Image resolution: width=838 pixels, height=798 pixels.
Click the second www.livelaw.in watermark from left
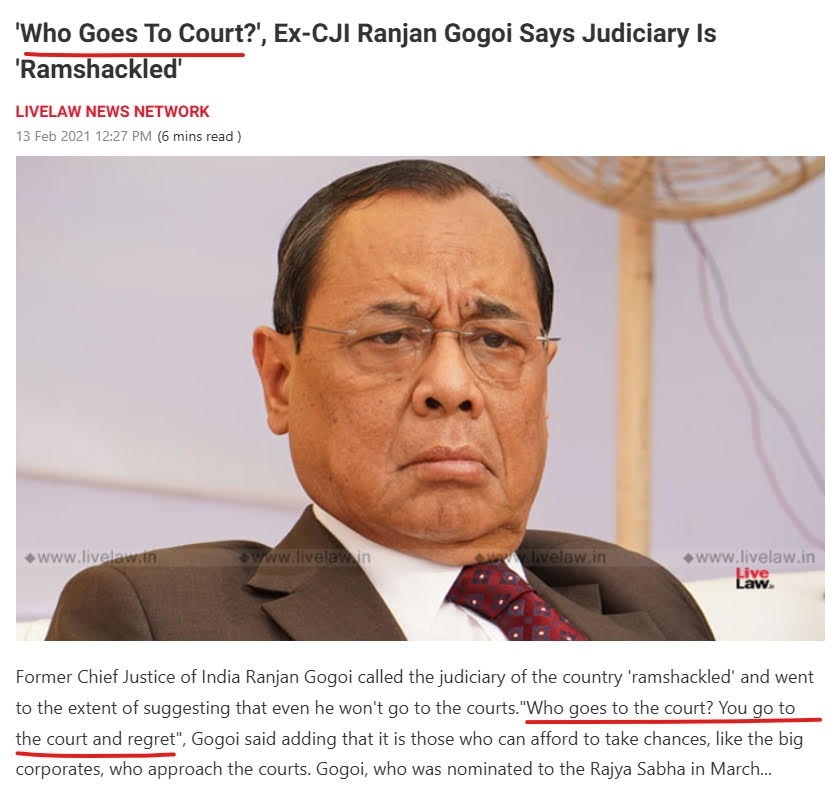(305, 557)
